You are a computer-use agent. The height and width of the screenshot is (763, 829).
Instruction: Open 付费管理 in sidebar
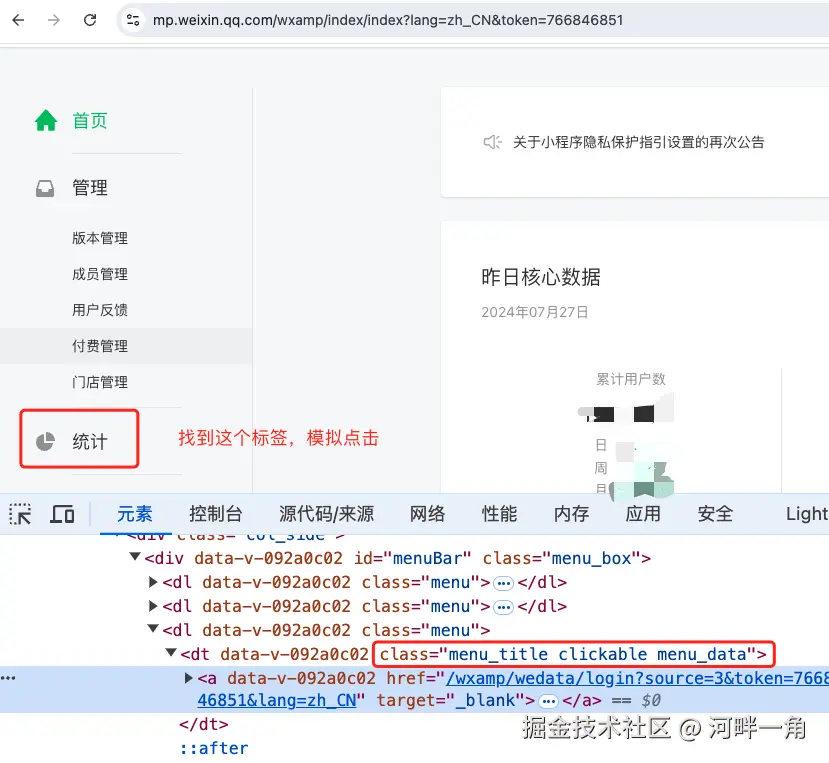click(x=100, y=346)
